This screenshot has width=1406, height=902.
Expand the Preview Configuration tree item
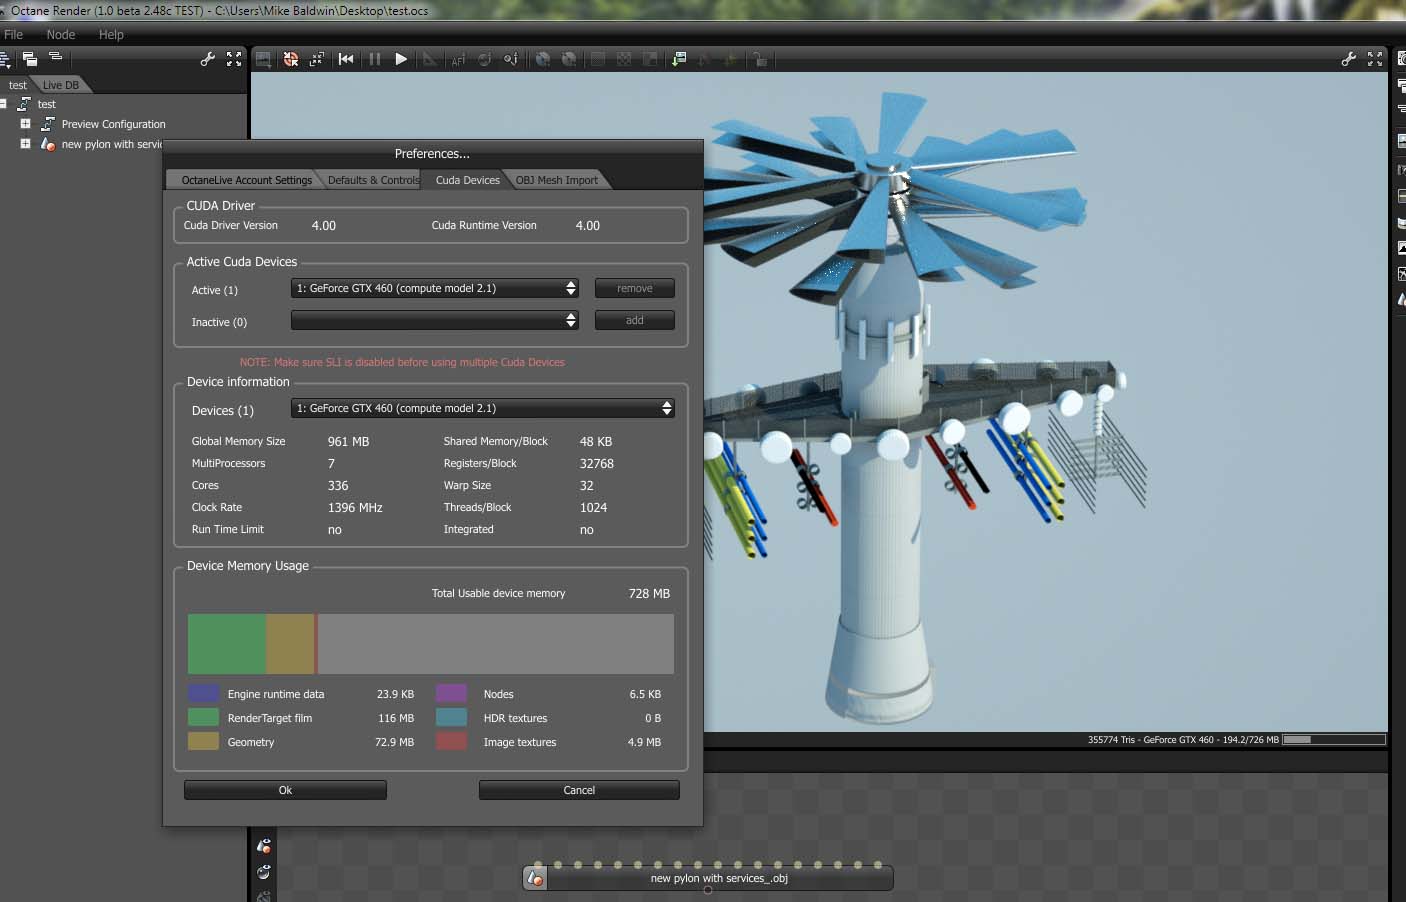coord(25,123)
